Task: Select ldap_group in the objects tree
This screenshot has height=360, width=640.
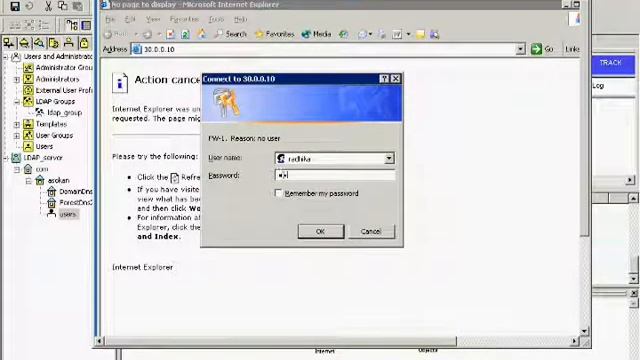Action: tap(64, 112)
